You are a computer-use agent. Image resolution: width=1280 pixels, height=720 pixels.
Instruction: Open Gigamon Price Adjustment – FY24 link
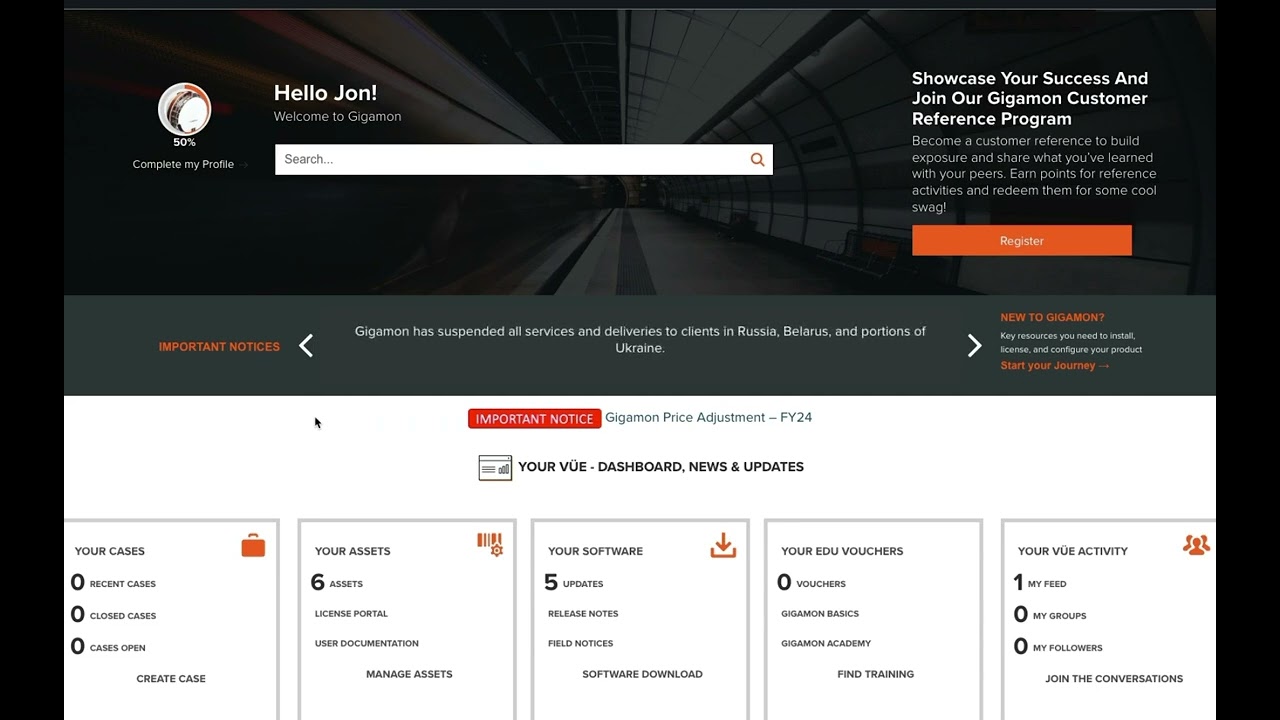coord(708,417)
